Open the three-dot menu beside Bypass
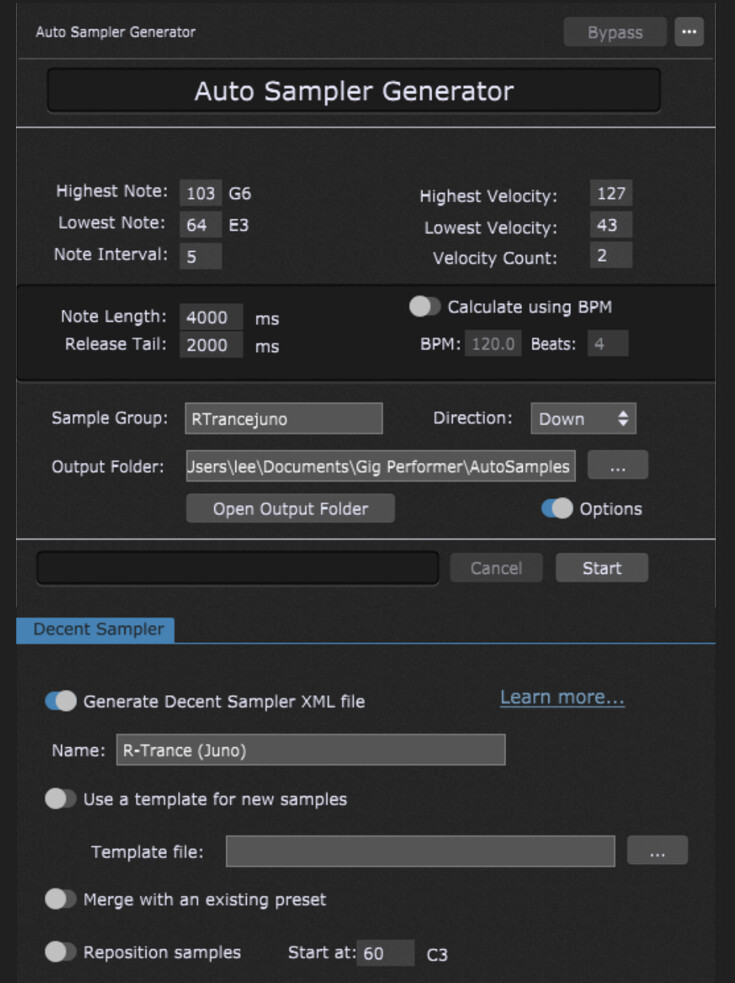The width and height of the screenshot is (735, 983). tap(689, 32)
